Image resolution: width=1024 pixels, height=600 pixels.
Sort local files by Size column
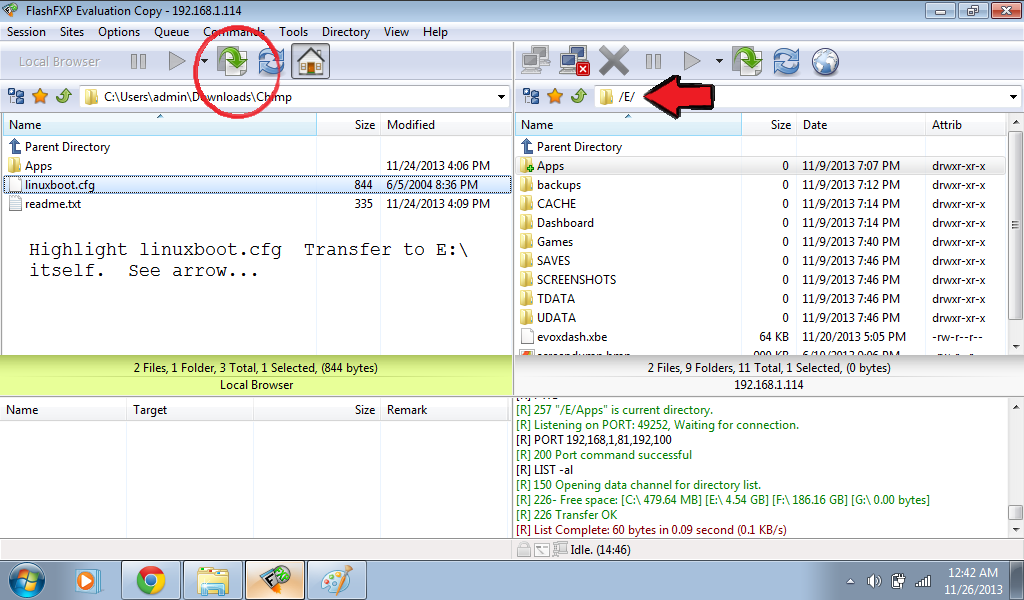[349, 125]
